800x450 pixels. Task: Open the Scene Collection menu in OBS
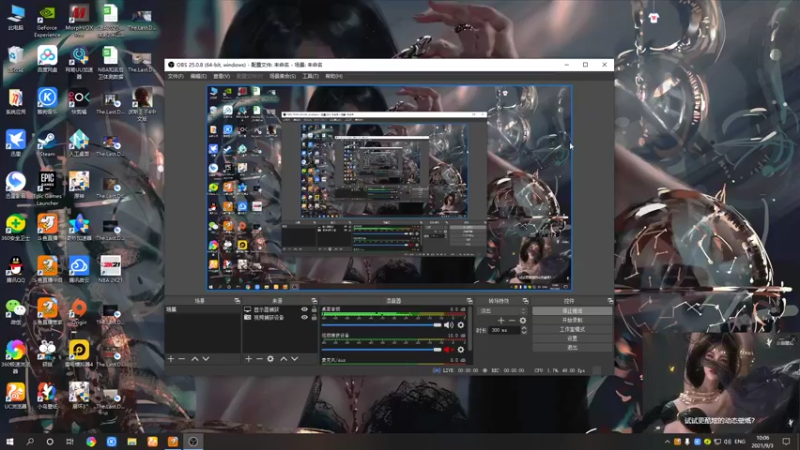click(x=283, y=76)
